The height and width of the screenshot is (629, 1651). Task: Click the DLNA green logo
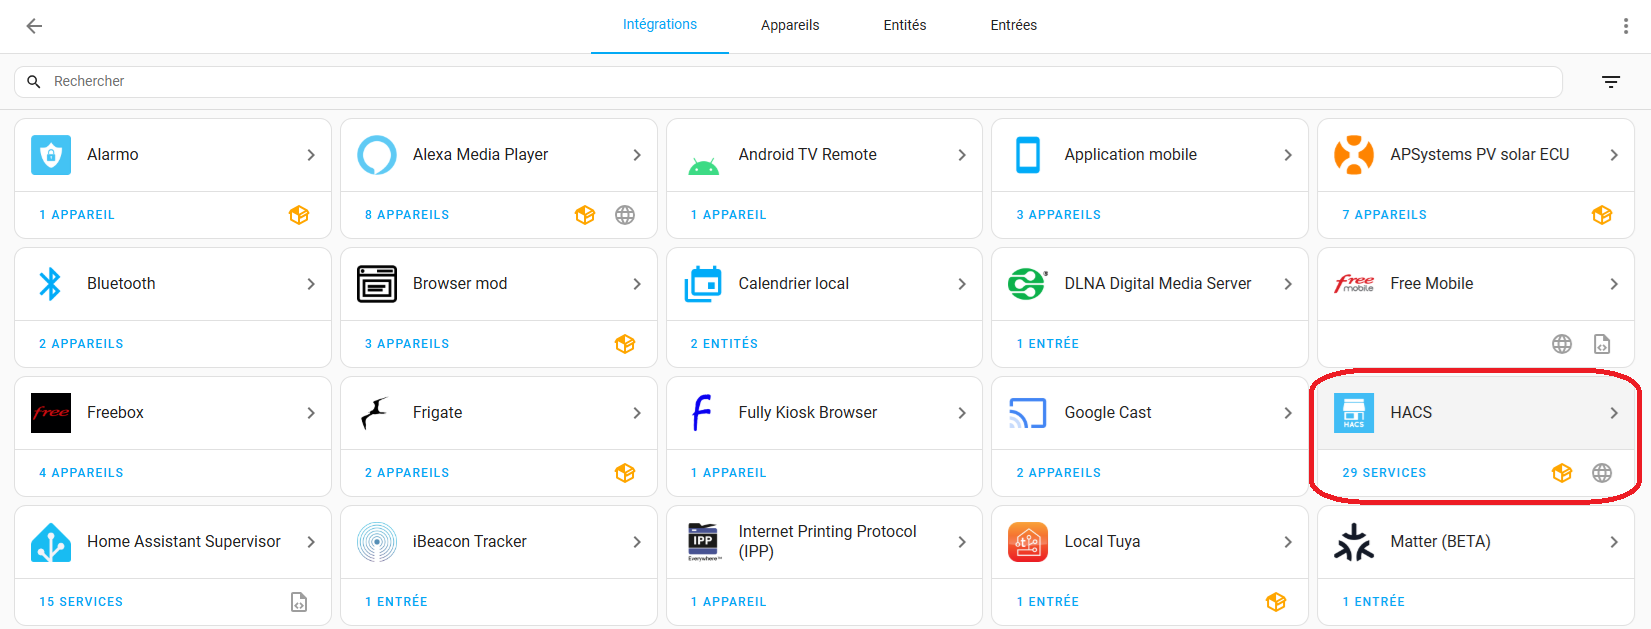pos(1028,284)
